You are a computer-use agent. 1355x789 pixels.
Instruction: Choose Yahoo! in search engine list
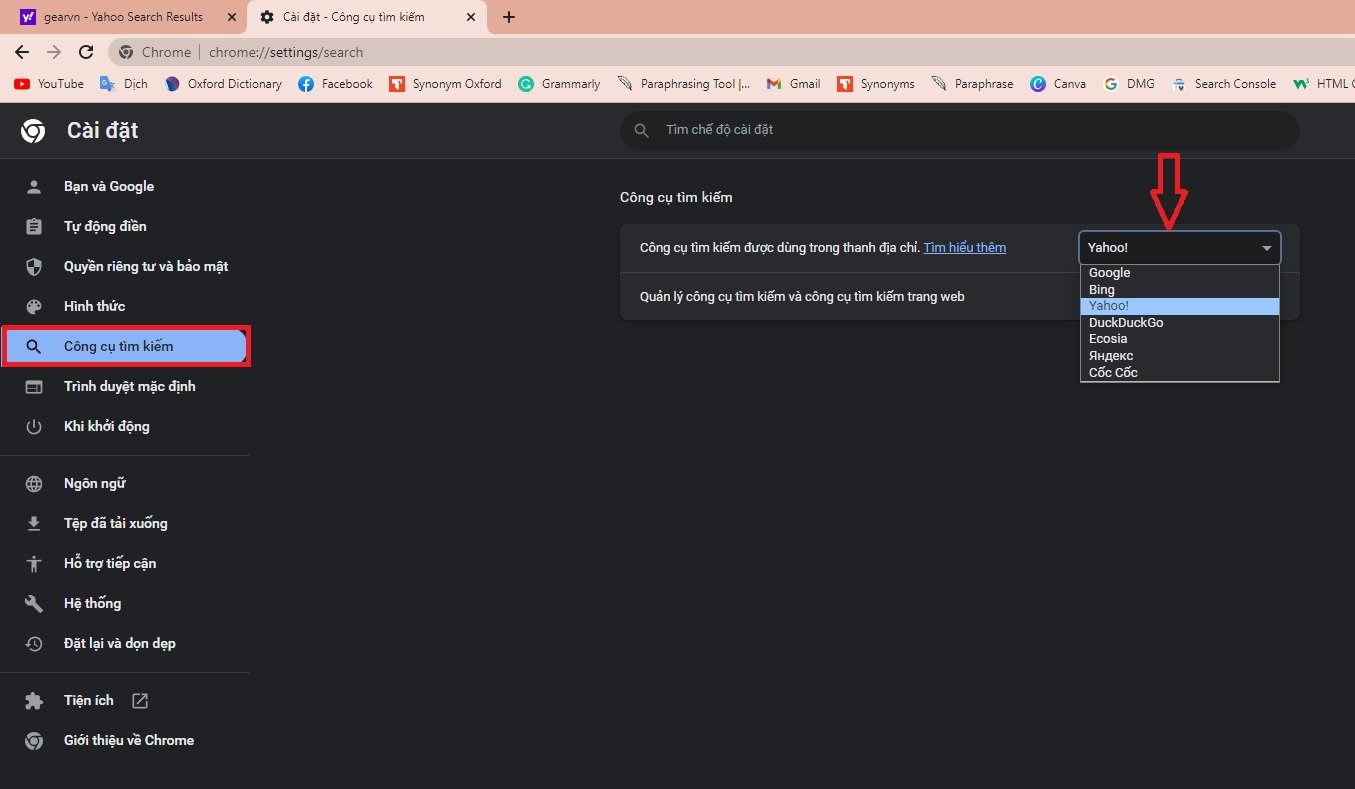[x=1180, y=306]
